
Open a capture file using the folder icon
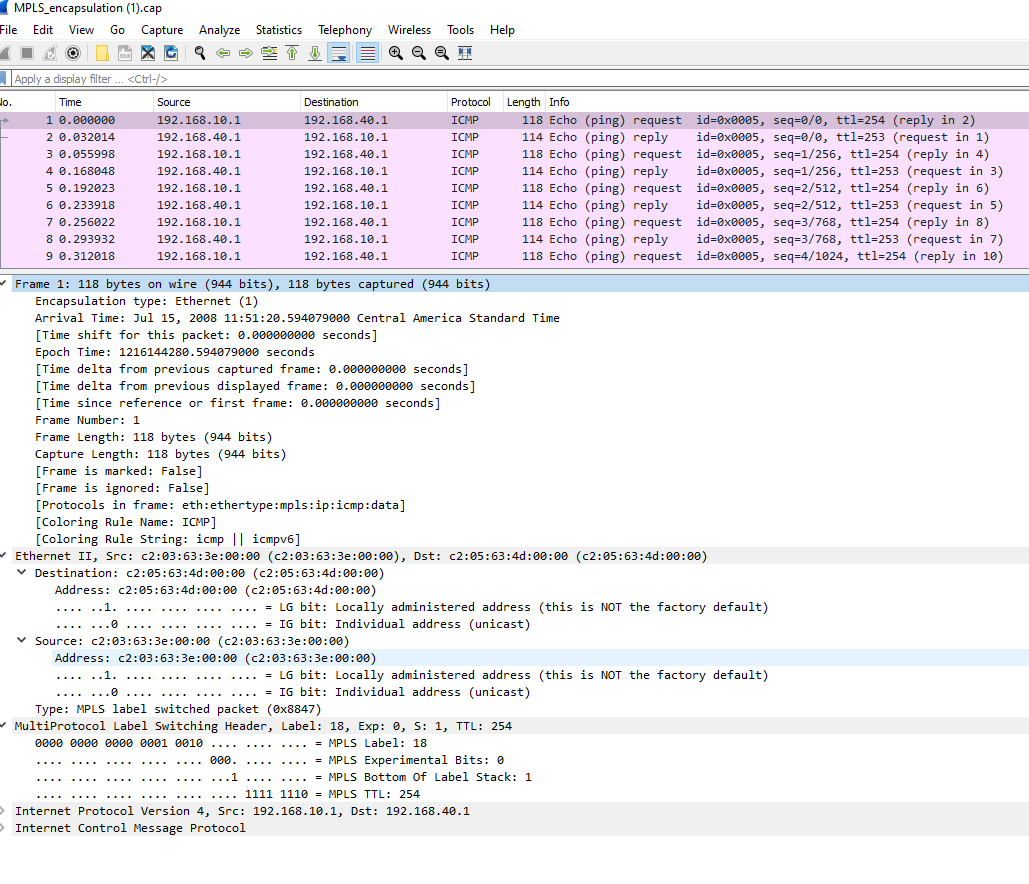(x=102, y=53)
